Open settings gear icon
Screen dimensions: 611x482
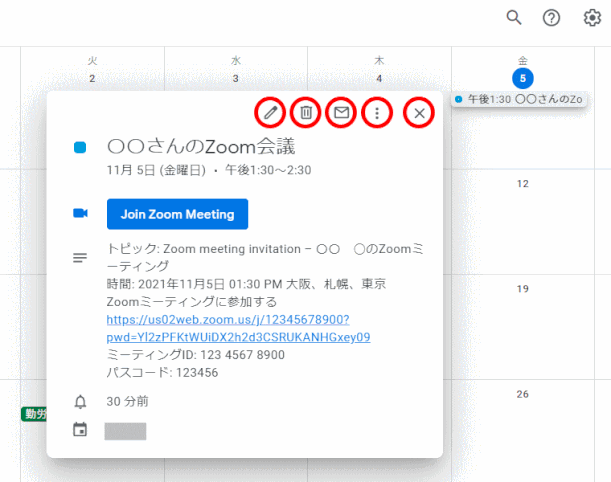[x=592, y=18]
